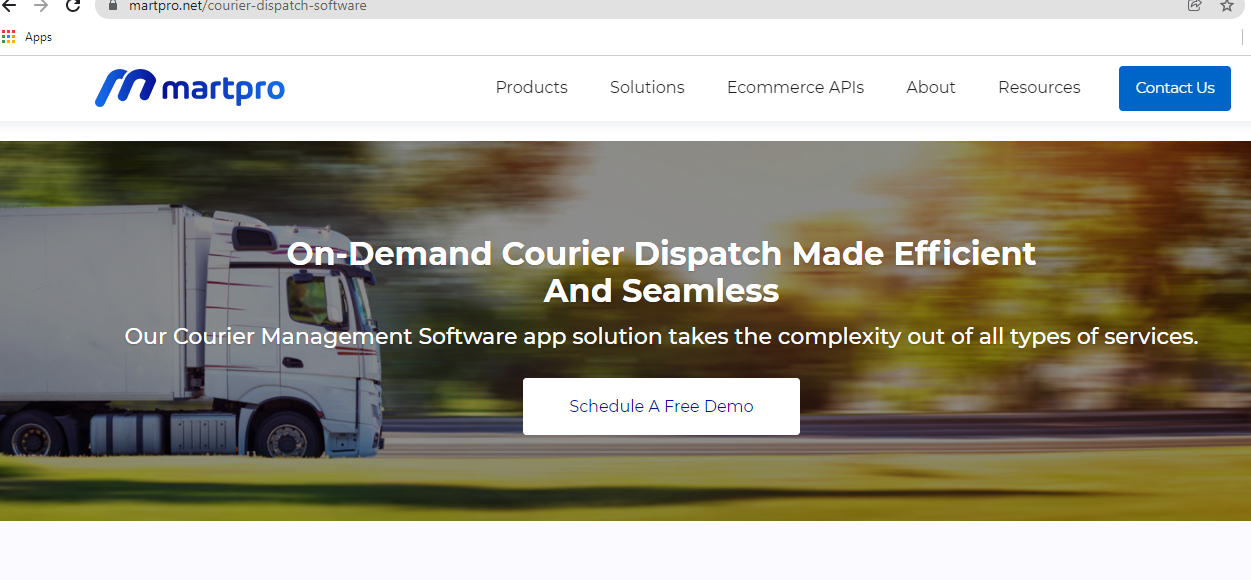Reload the courier-dispatch-software page
Screen dimensions: 1251x580
click(x=71, y=6)
